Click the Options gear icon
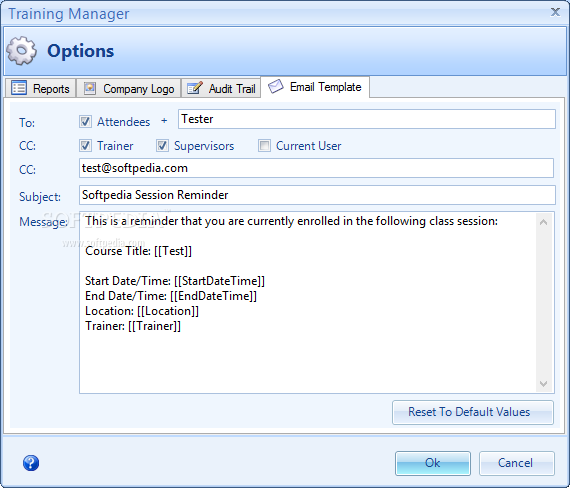The height and width of the screenshot is (488, 570). [x=21, y=51]
